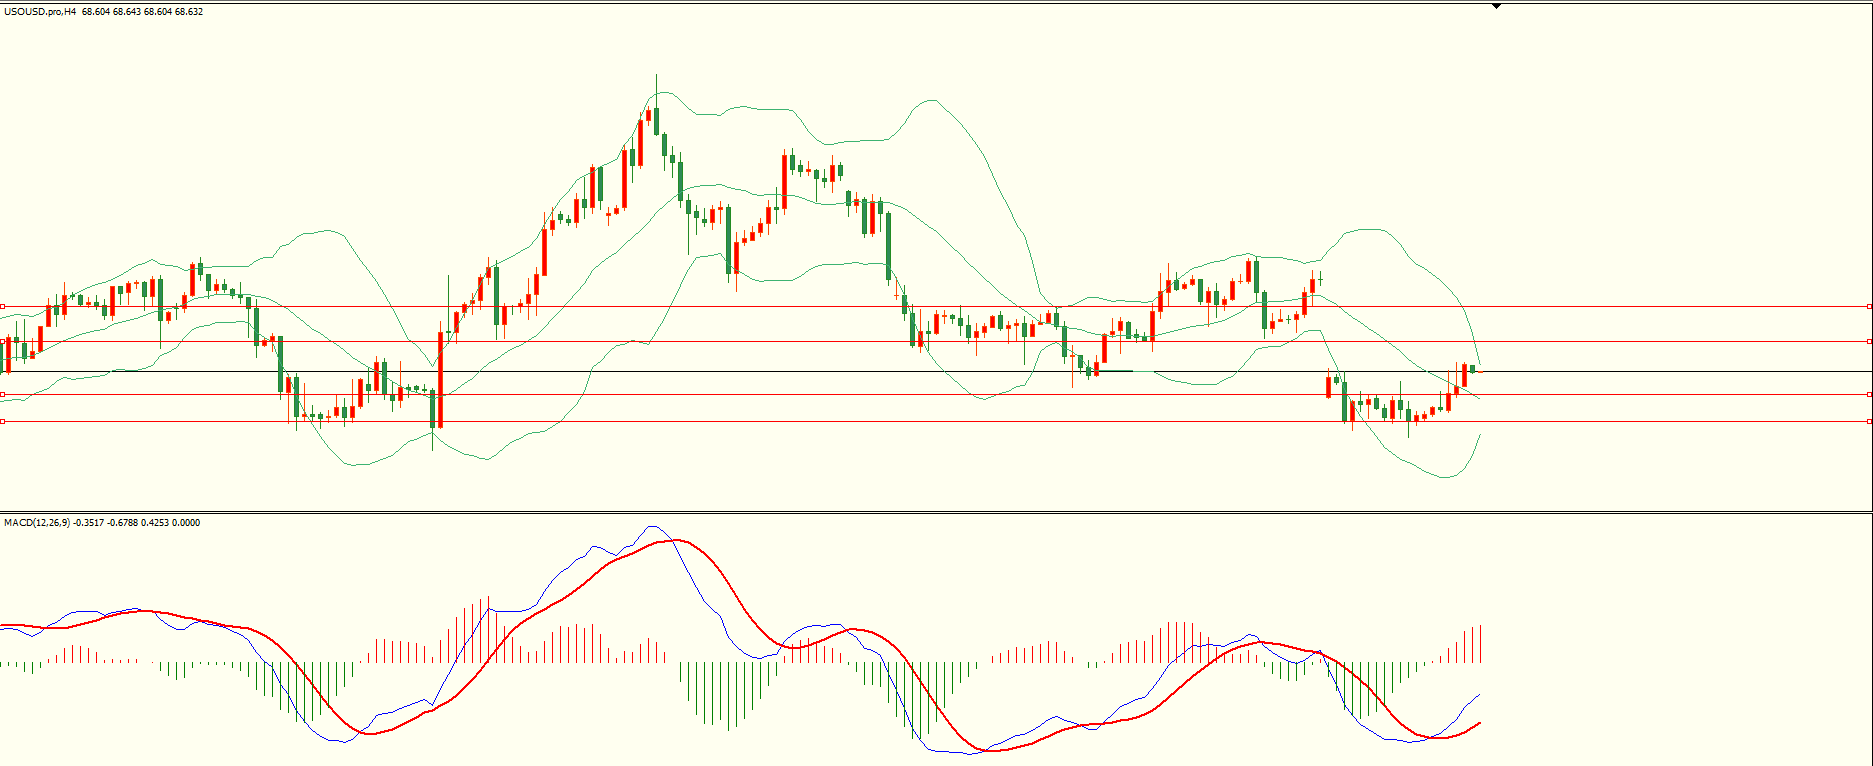
Task: Click the MACD(12,26,9) indicator label
Action: [37, 523]
